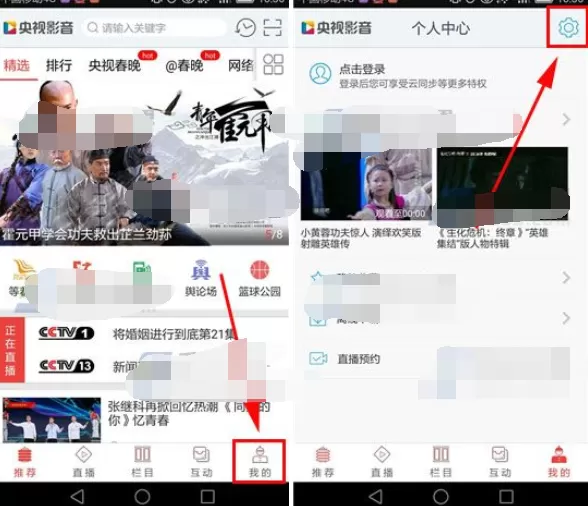Tap Android back button on right screen
This screenshot has height=506, width=588.
[x=375, y=497]
